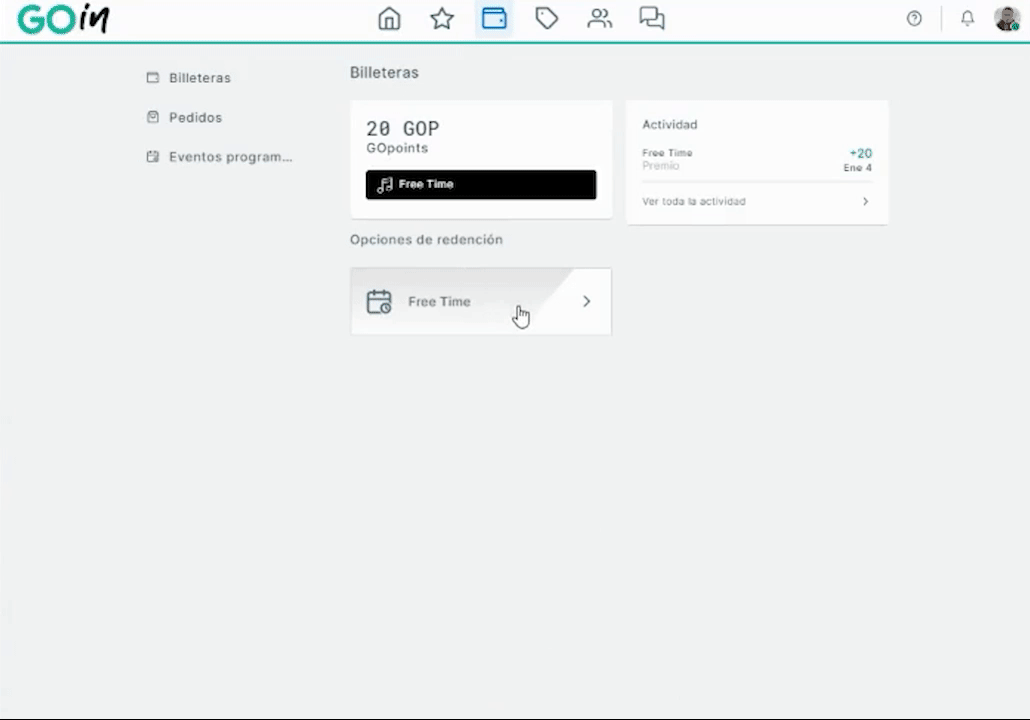This screenshot has height=720, width=1030.
Task: Click the chevron on Free Time redemption card
Action: pyautogui.click(x=587, y=301)
